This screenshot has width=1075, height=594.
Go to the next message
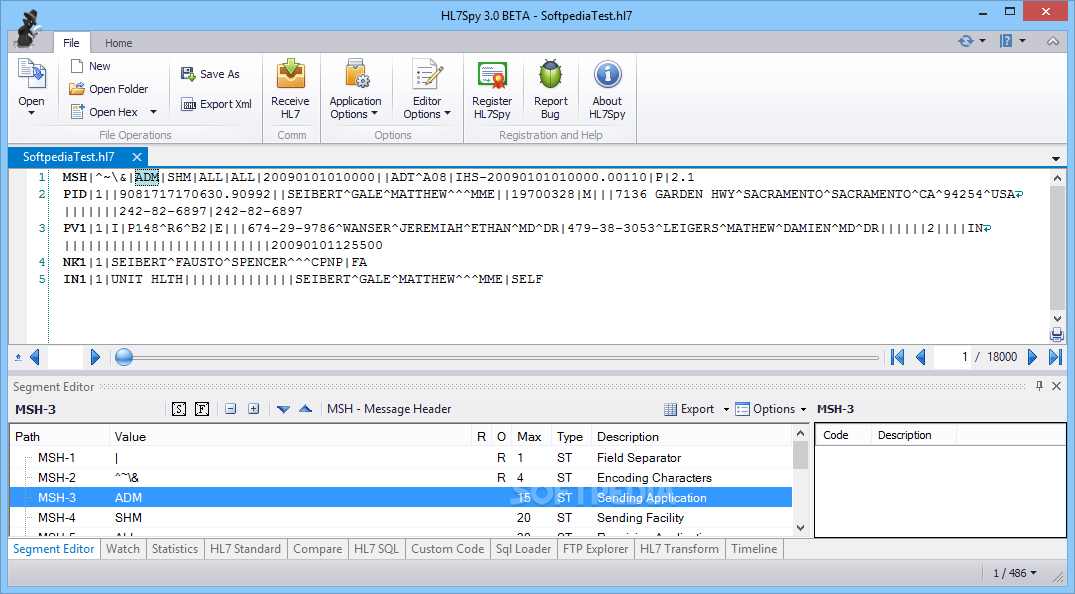click(1032, 357)
